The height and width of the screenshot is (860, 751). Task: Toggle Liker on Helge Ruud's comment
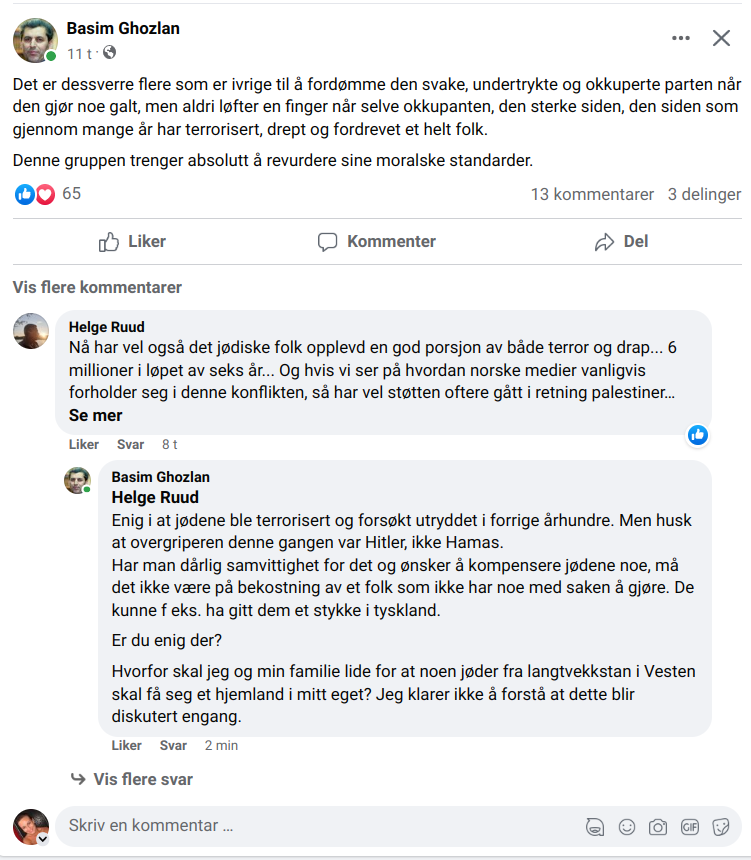(x=84, y=444)
